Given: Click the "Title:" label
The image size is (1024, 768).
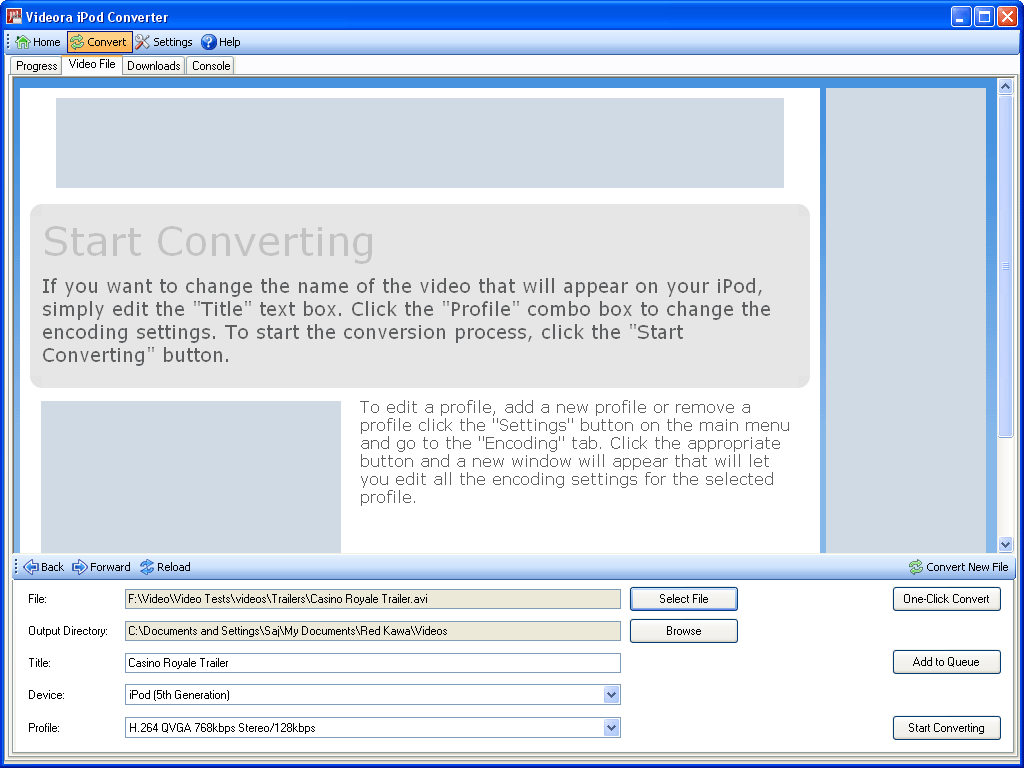Looking at the screenshot, I should [39, 663].
